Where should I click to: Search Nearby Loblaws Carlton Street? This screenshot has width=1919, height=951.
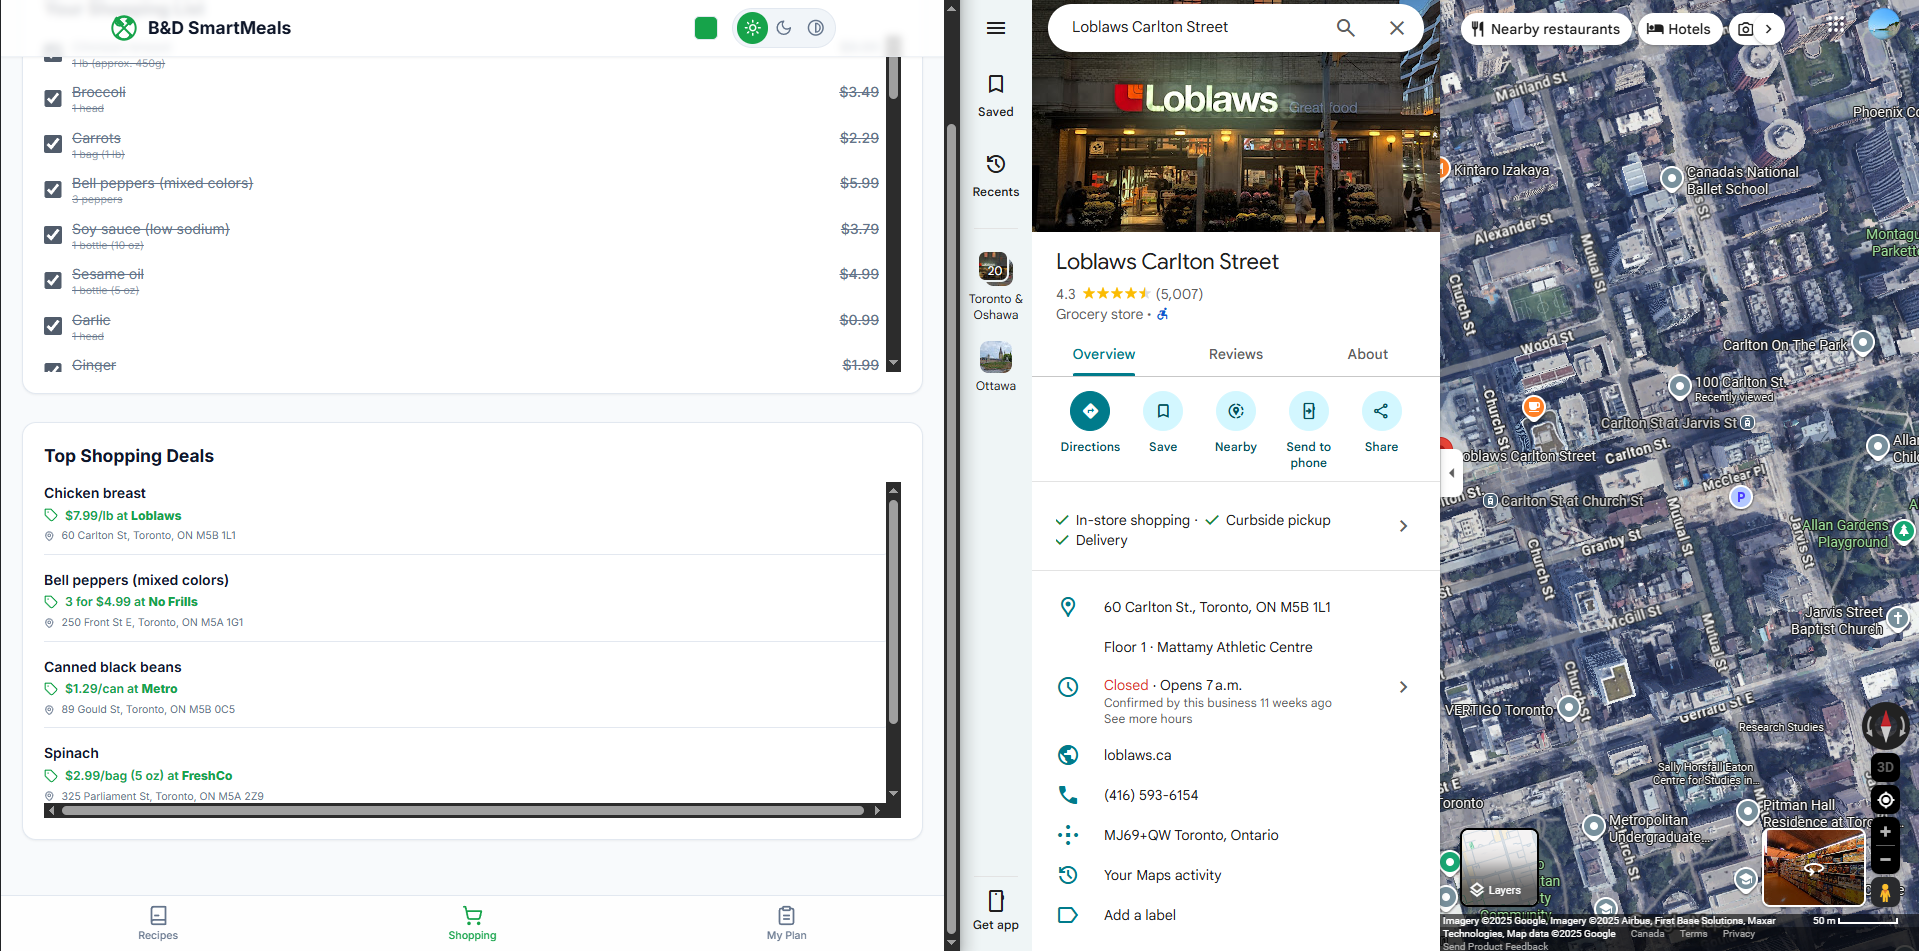coord(1236,411)
